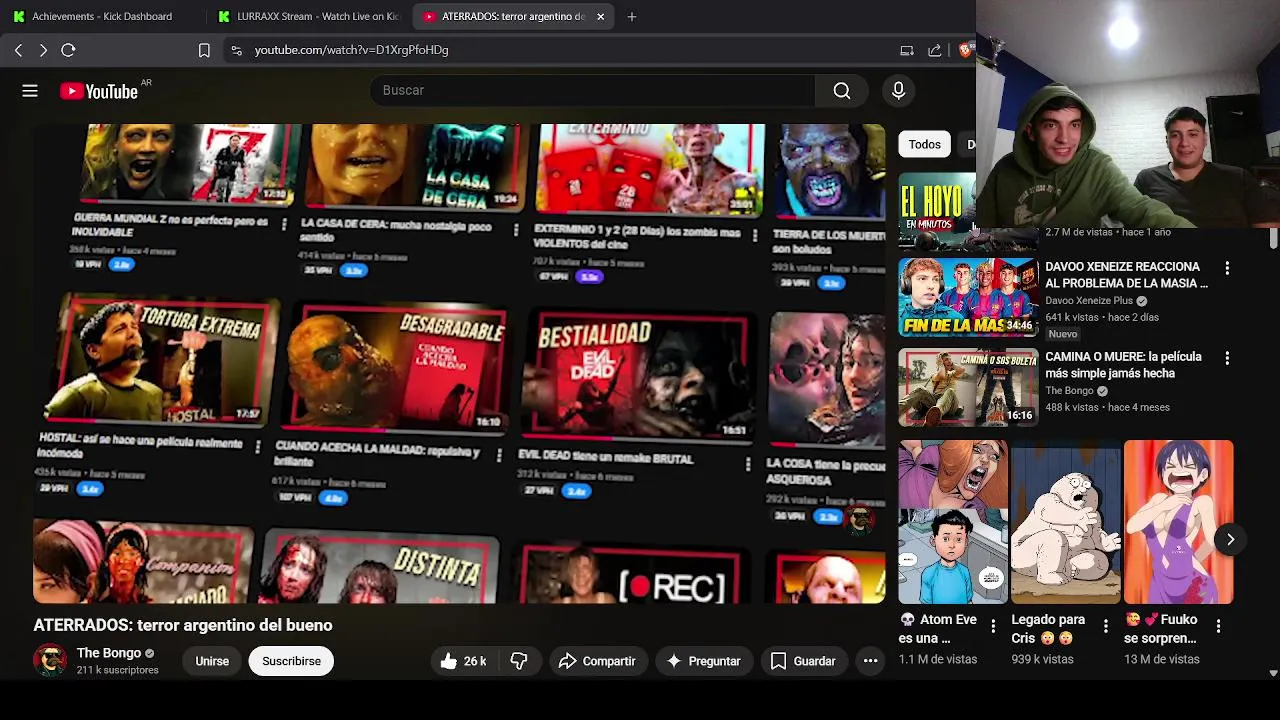Open options menu for CAMINA O MUERE video
Screen dimensions: 1280x720
1227,358
